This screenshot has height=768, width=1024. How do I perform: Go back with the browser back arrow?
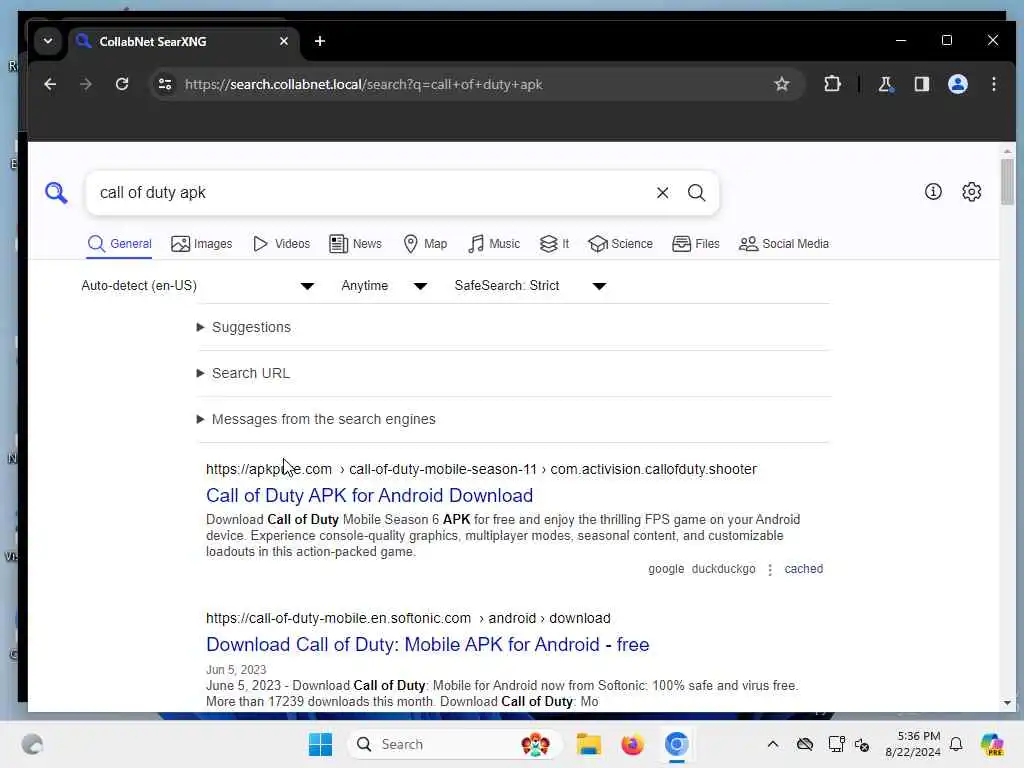50,84
